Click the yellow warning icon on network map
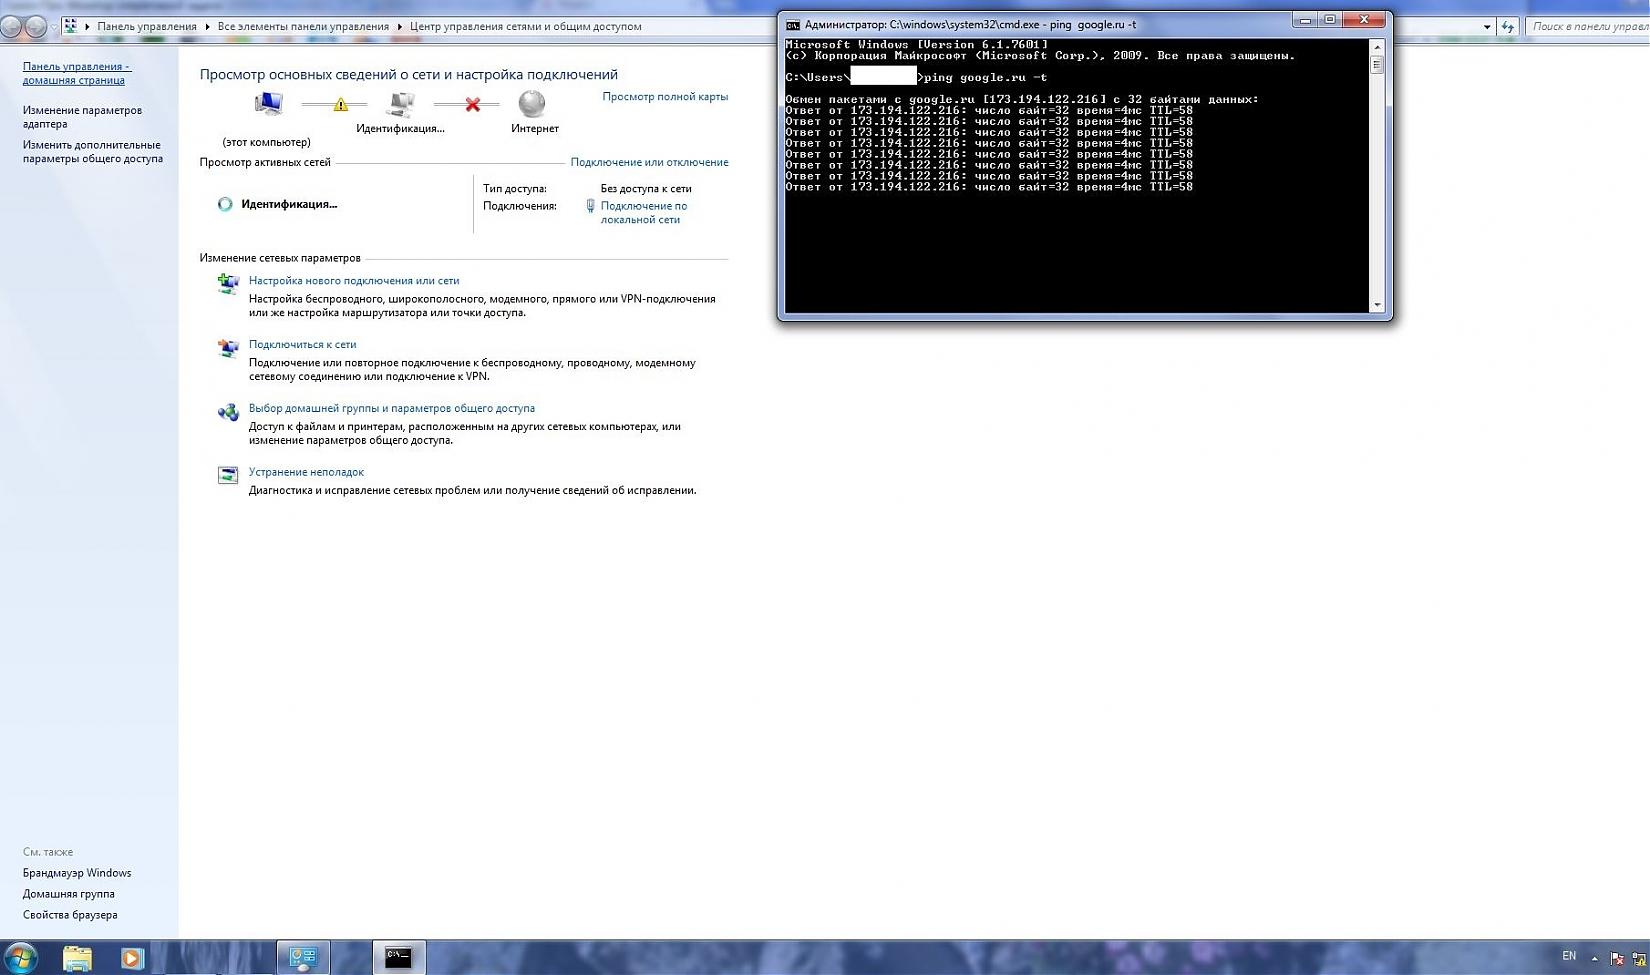 [340, 104]
